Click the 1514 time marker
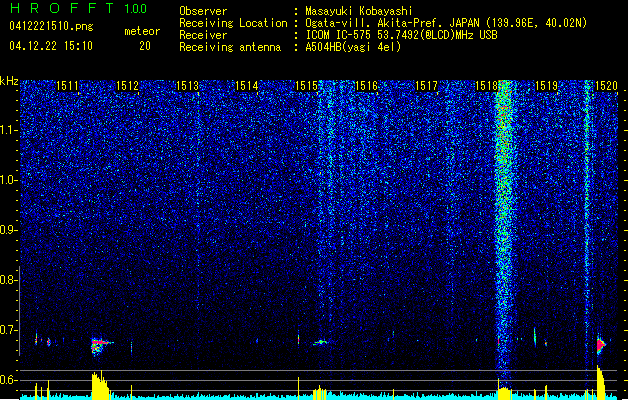This screenshot has width=629, height=400. pos(246,86)
